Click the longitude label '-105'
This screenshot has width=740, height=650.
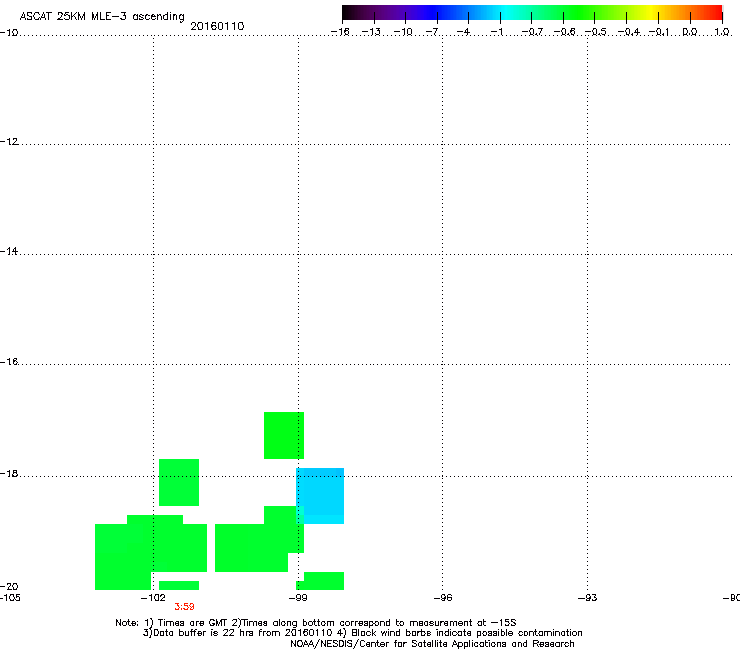[10, 598]
